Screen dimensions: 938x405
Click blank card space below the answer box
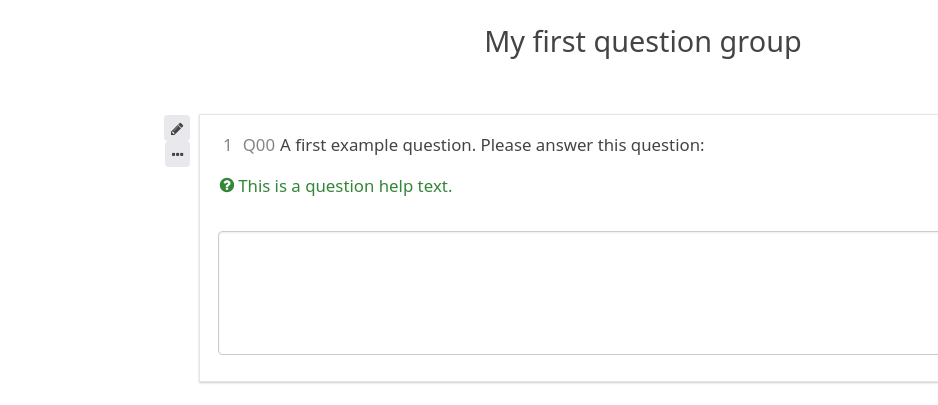pyautogui.click(x=577, y=368)
